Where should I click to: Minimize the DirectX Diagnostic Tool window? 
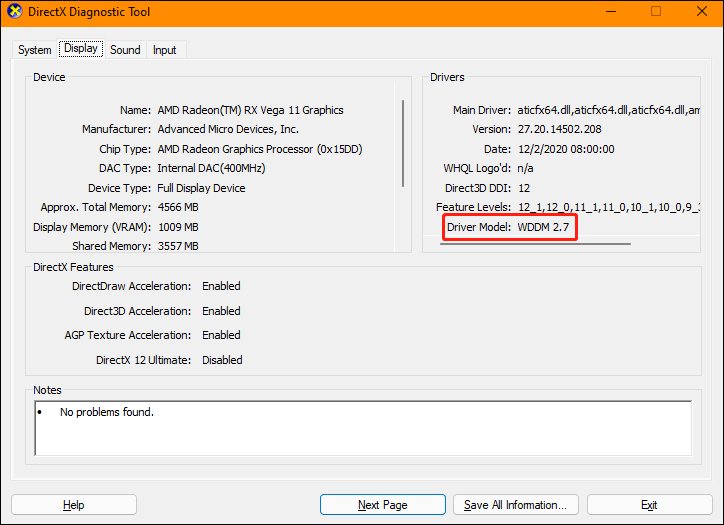tap(611, 12)
